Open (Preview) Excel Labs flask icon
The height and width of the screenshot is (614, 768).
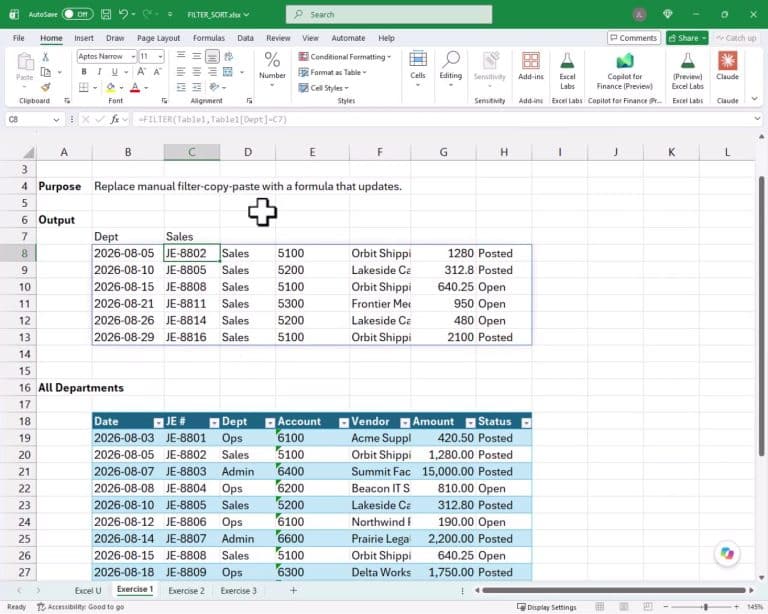[x=688, y=60]
